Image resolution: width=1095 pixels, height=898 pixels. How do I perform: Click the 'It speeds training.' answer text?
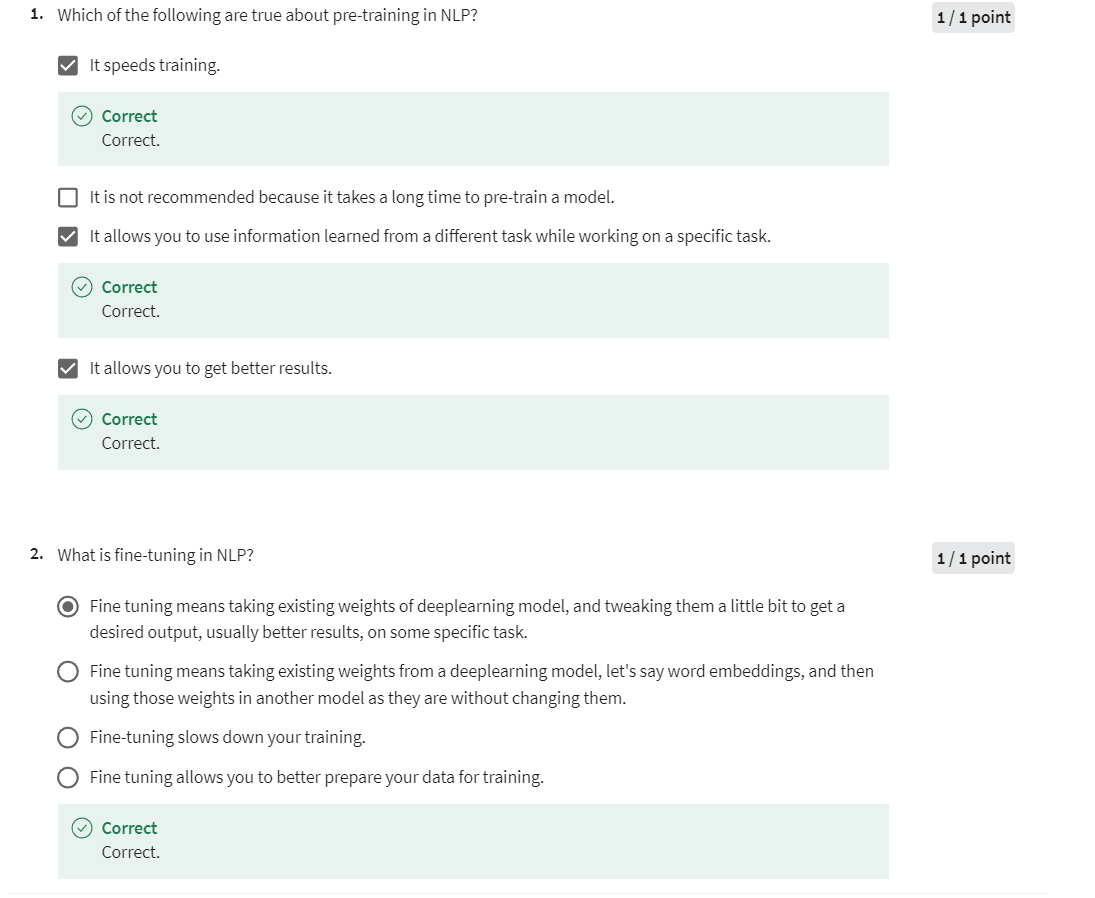point(154,66)
